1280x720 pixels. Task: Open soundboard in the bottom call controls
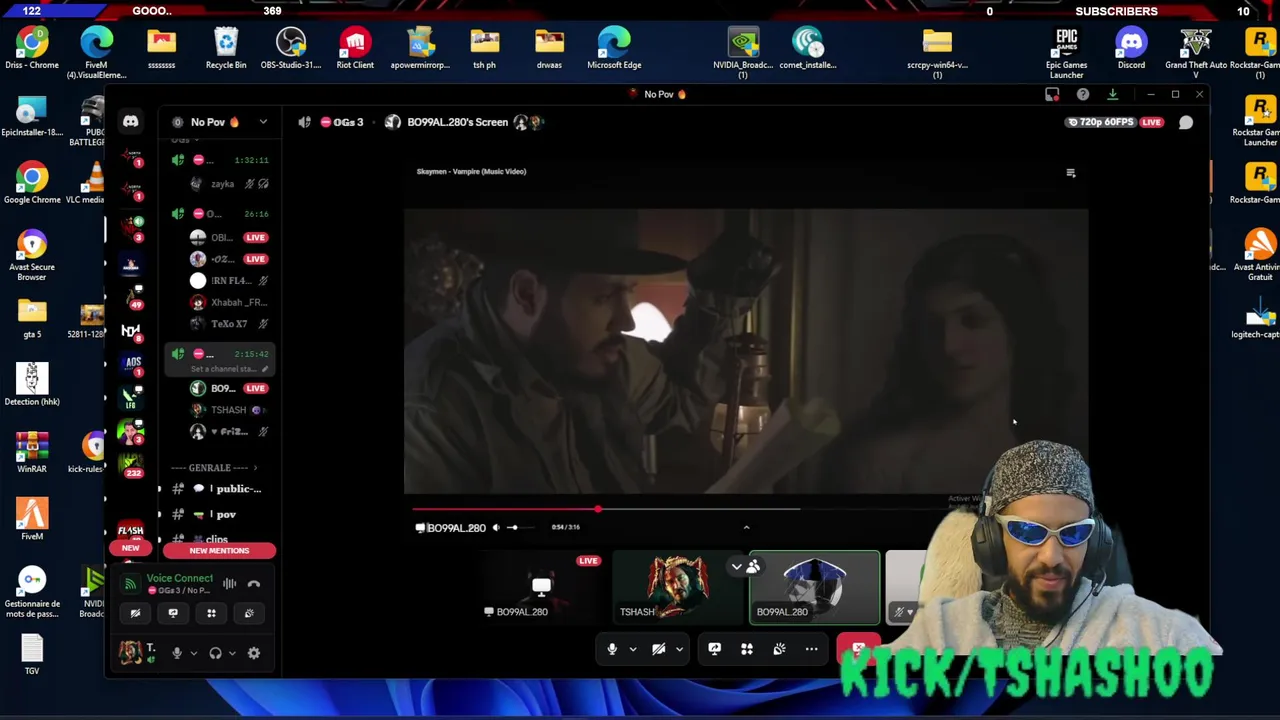click(779, 649)
